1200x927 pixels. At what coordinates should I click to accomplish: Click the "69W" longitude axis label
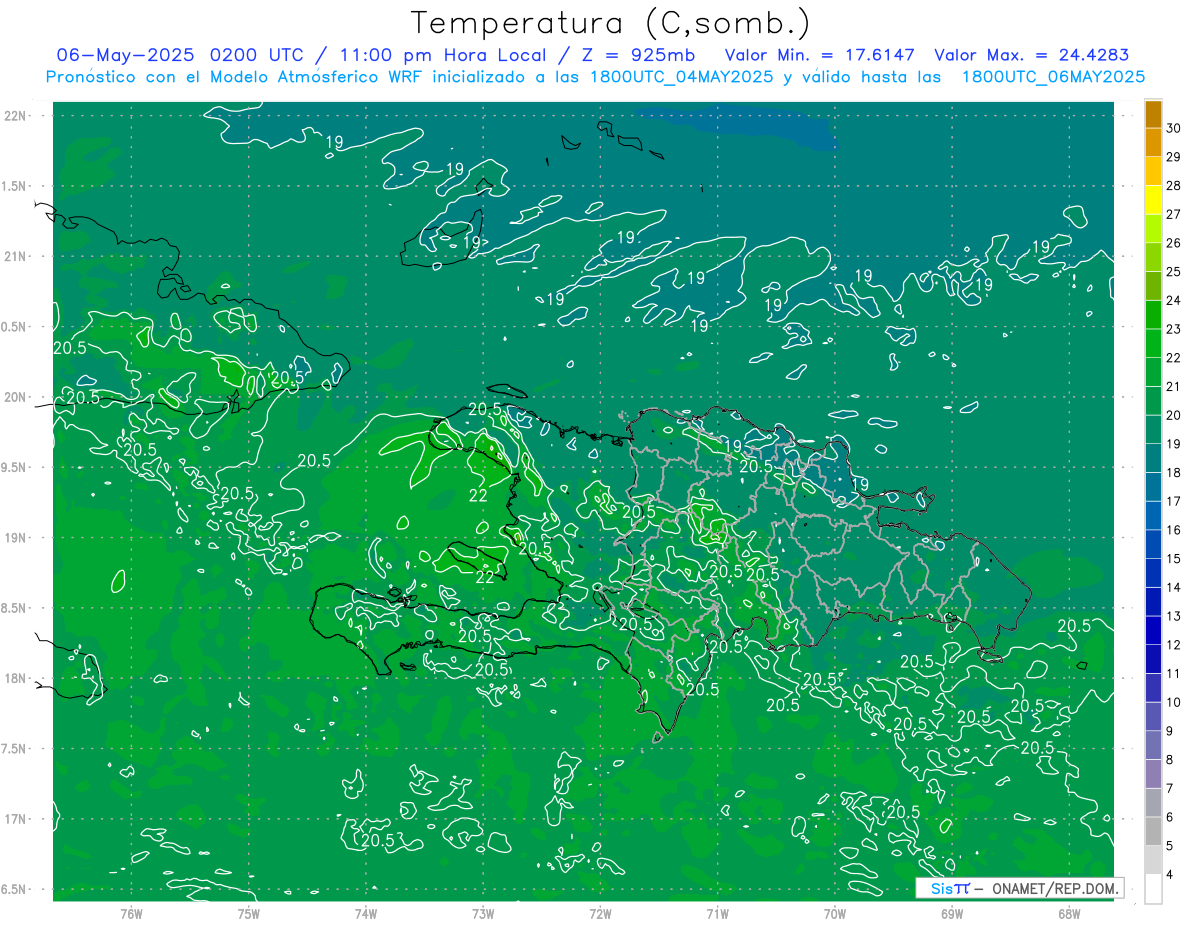coord(952,913)
